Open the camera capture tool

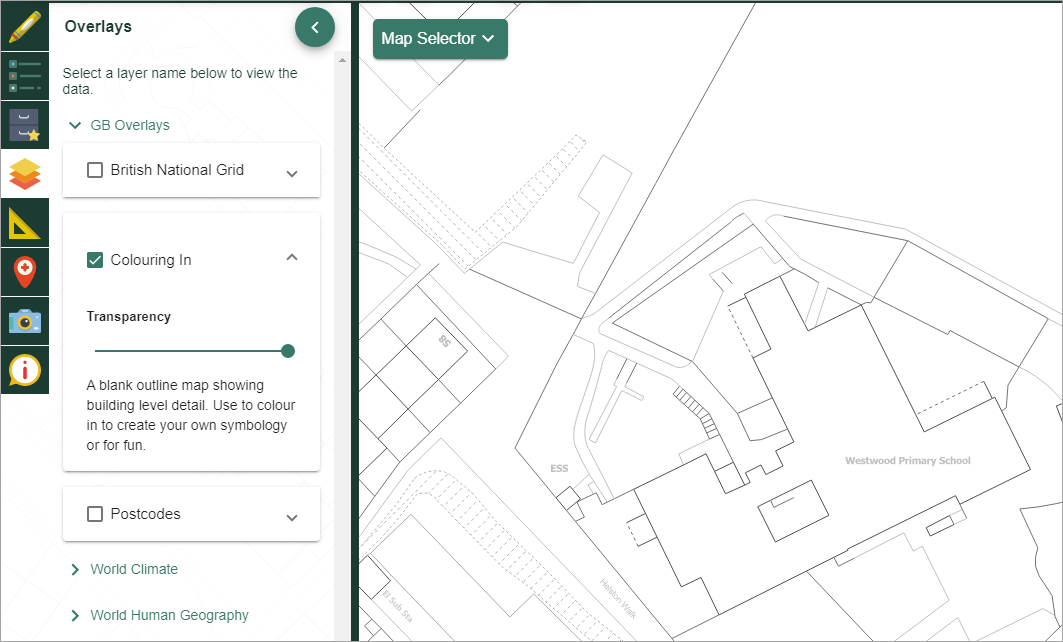[x=24, y=321]
